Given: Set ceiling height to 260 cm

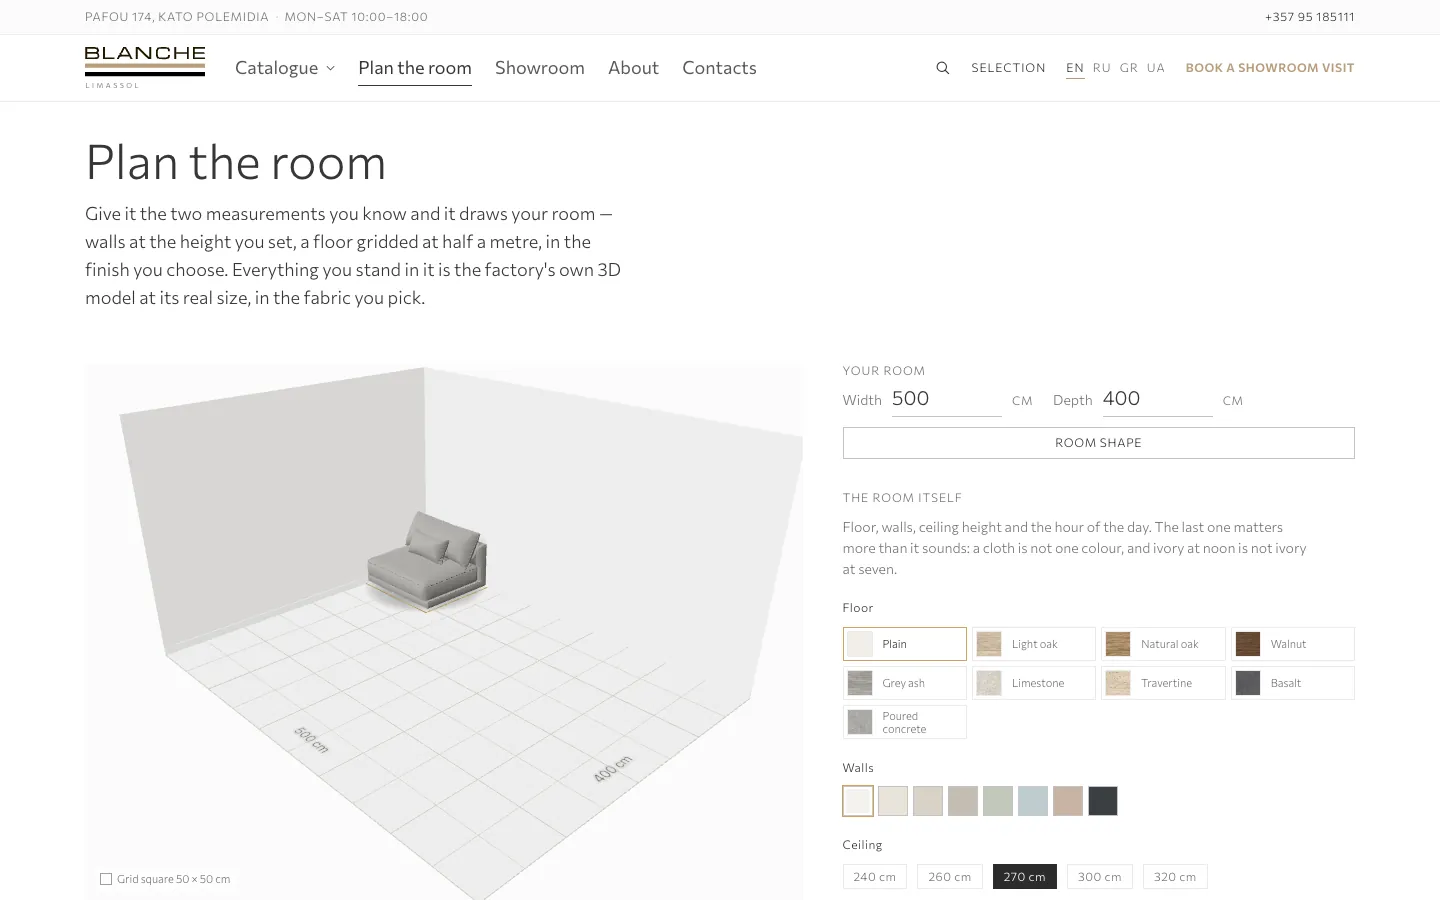Looking at the screenshot, I should point(950,877).
